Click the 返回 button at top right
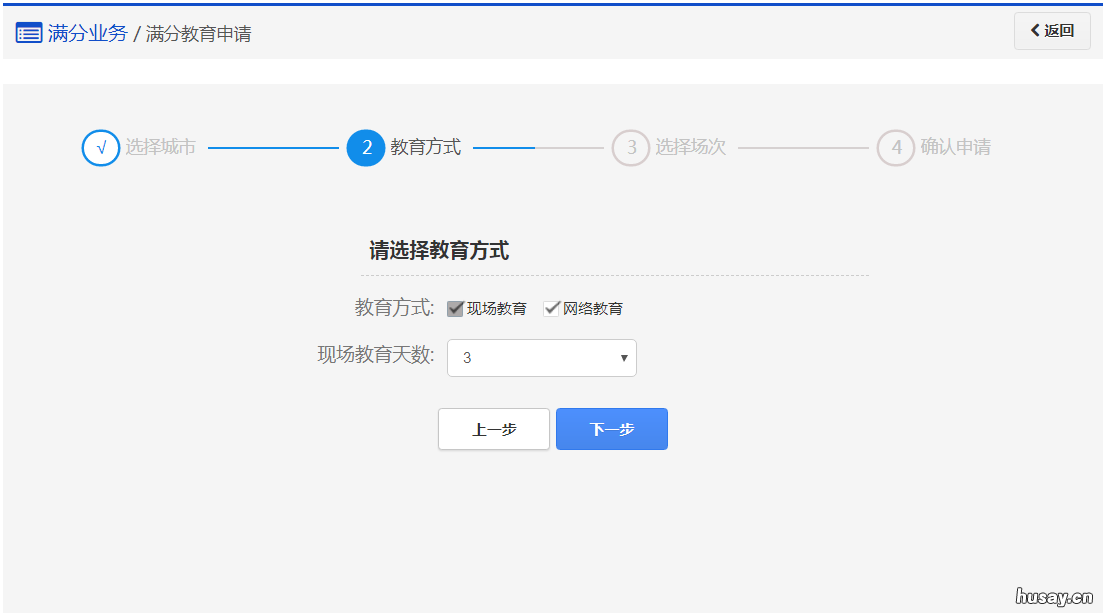1108x614 pixels. point(1051,31)
